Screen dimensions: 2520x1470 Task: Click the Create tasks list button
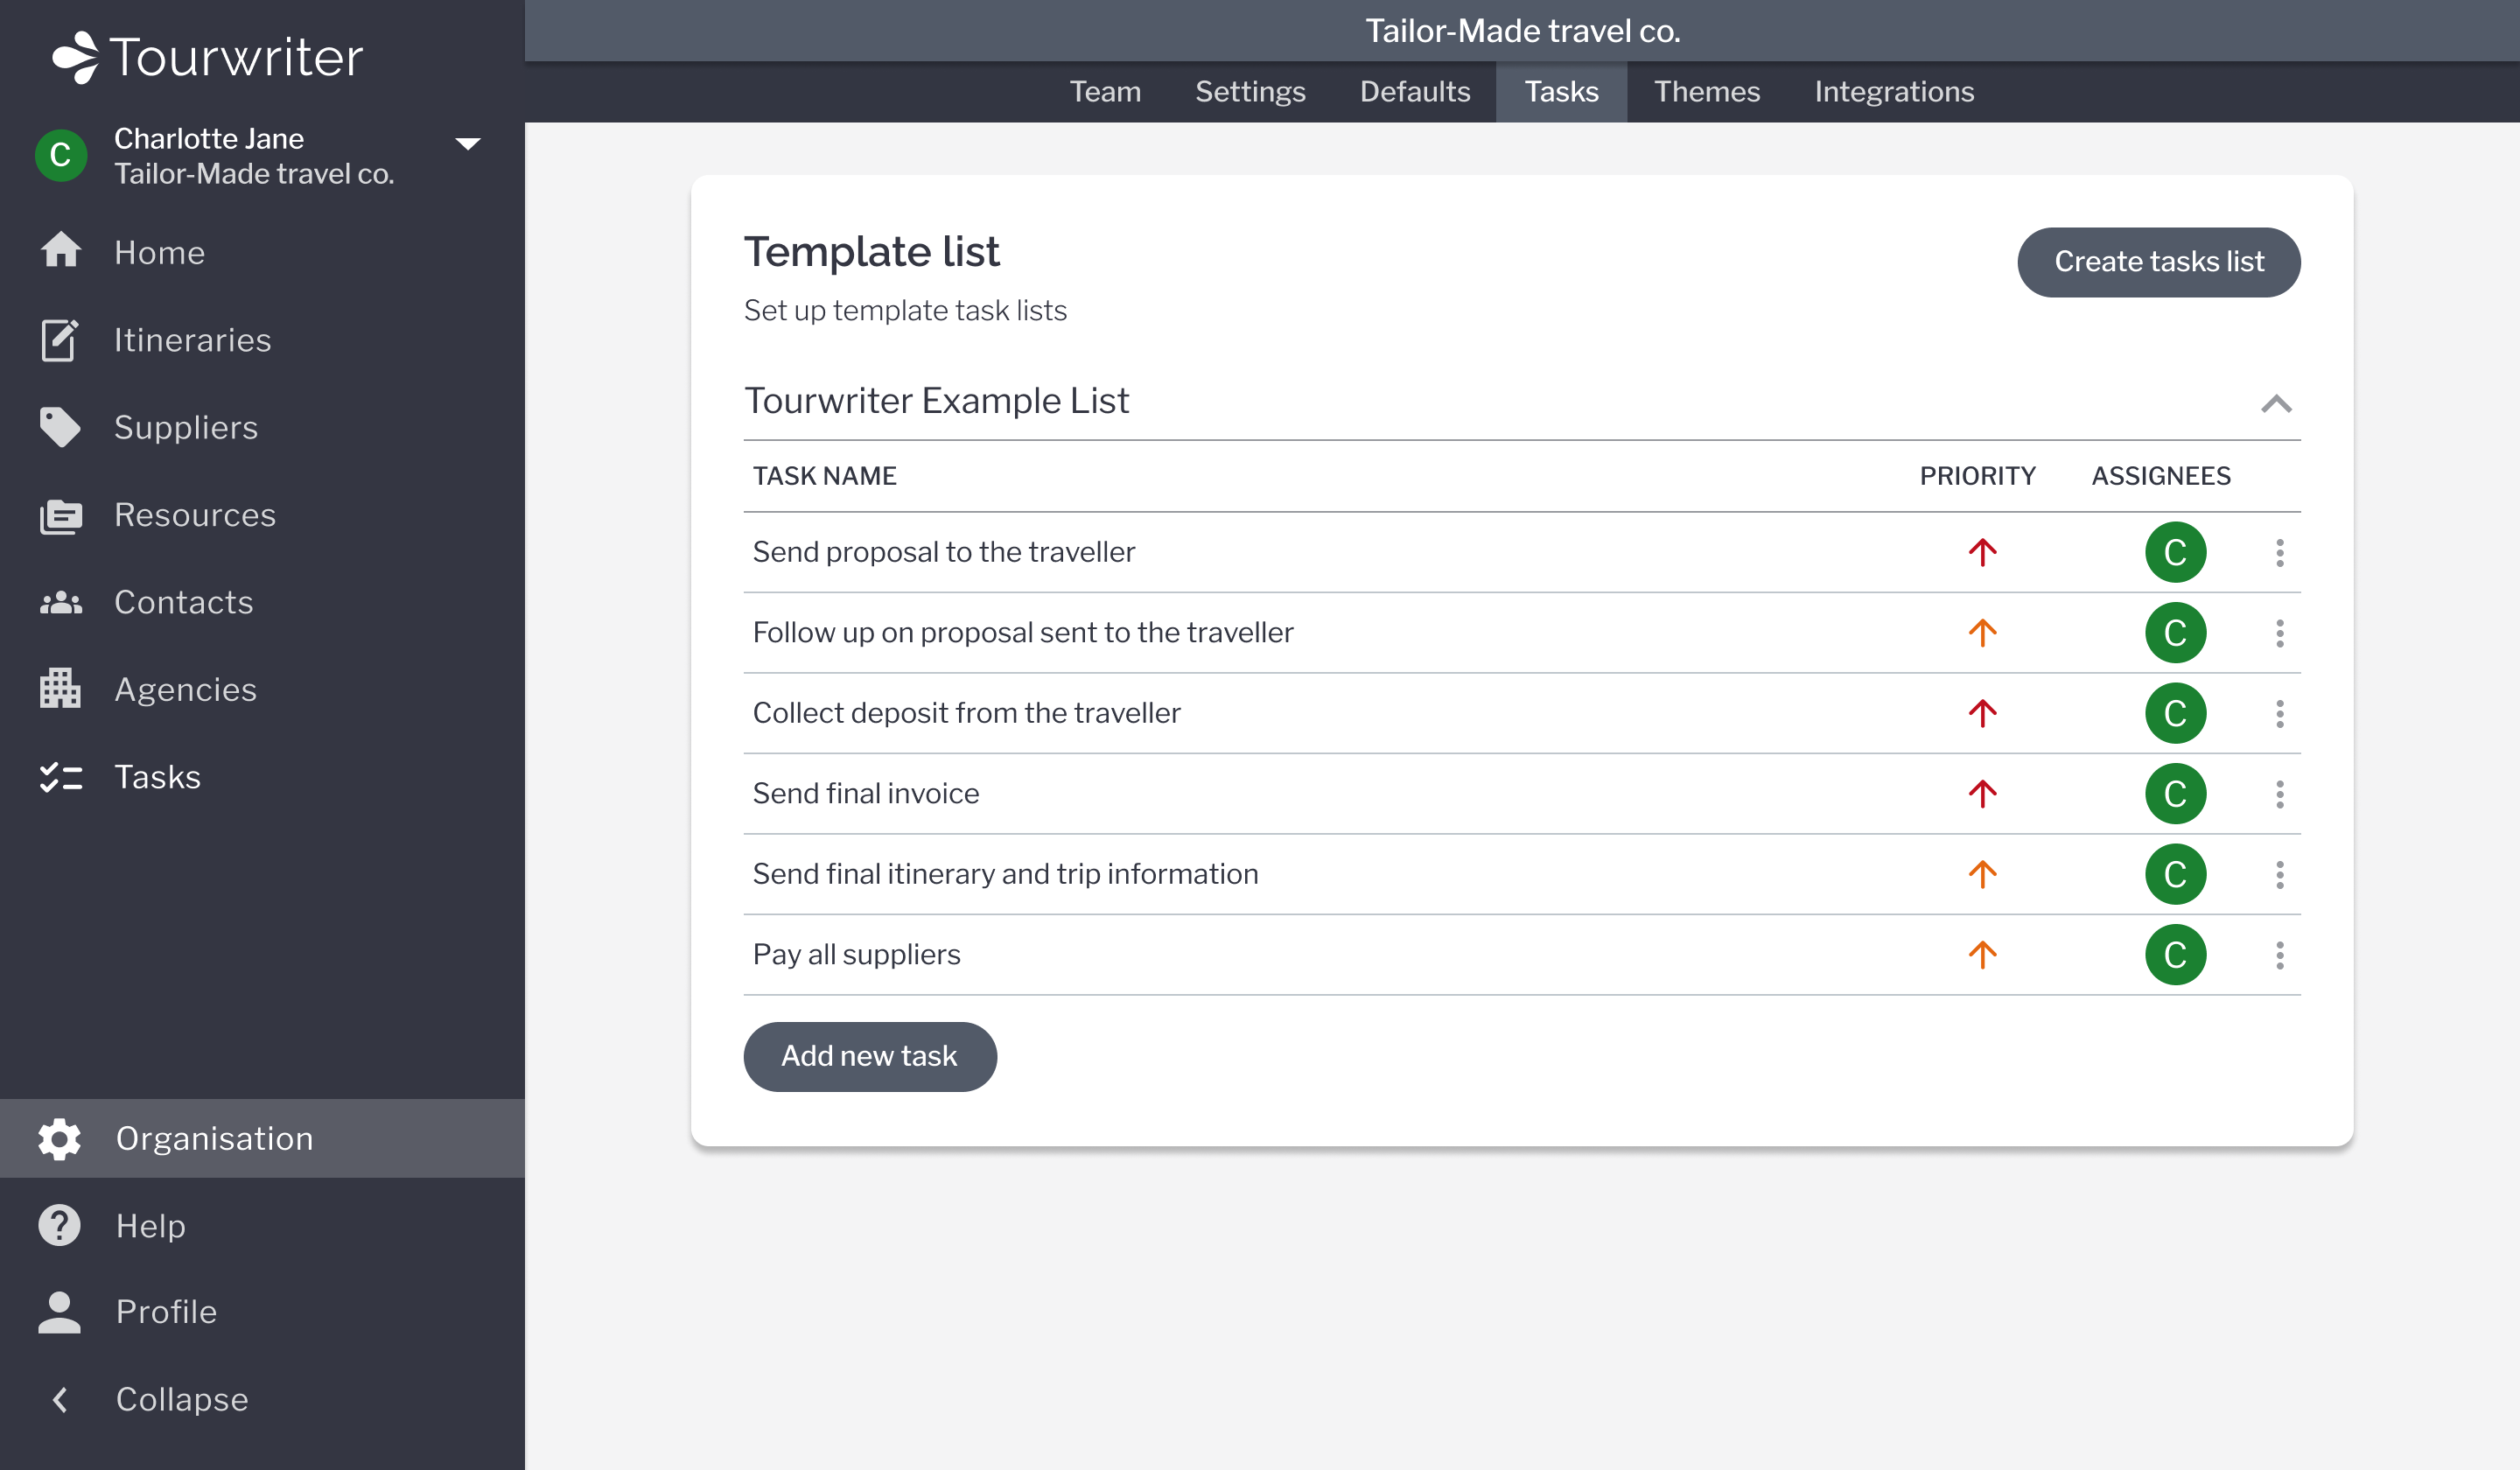pyautogui.click(x=2158, y=262)
